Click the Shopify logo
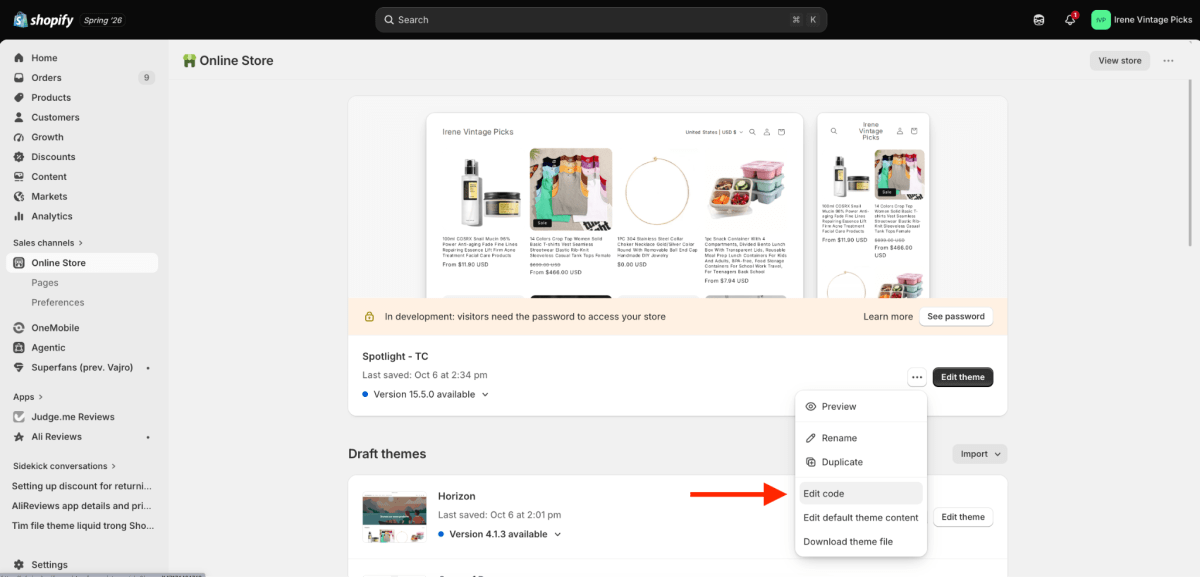This screenshot has height=577, width=1200. [x=43, y=19]
